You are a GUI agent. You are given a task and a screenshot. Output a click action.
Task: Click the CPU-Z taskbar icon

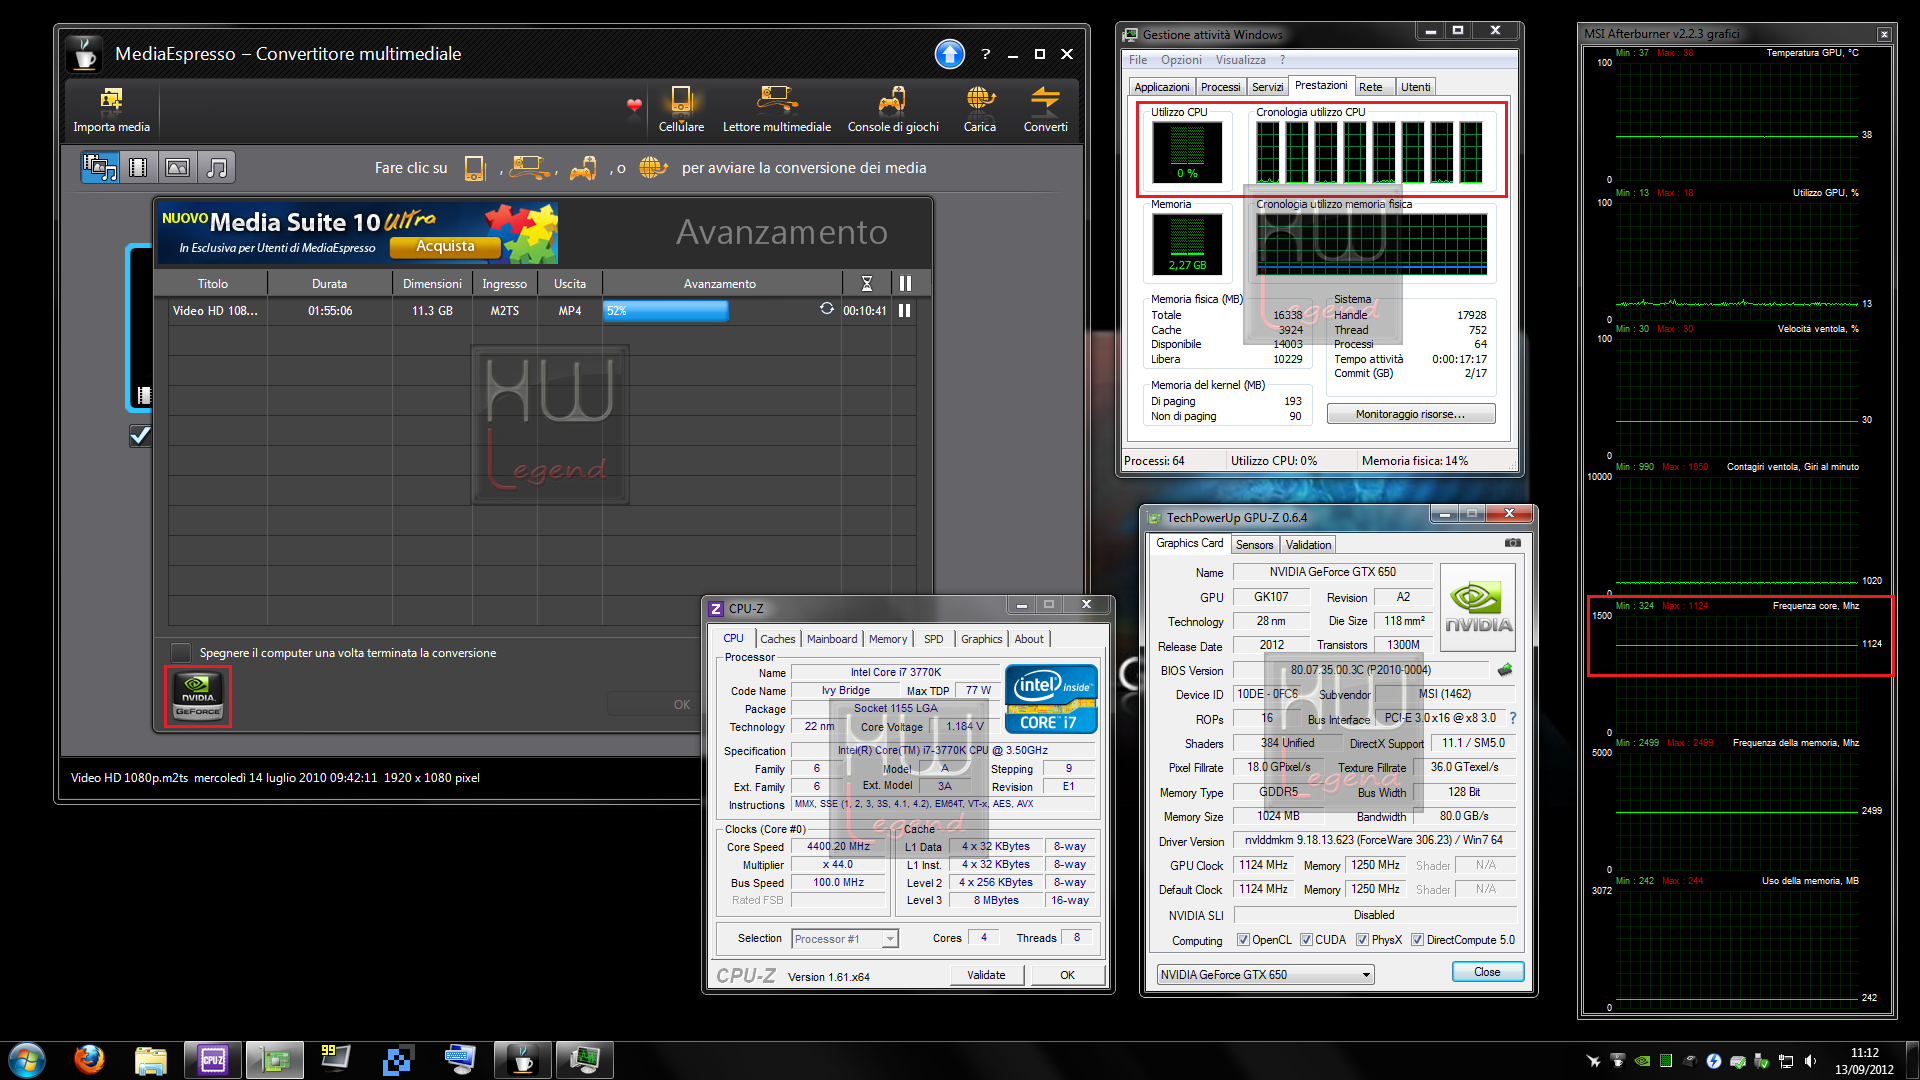coord(213,1059)
